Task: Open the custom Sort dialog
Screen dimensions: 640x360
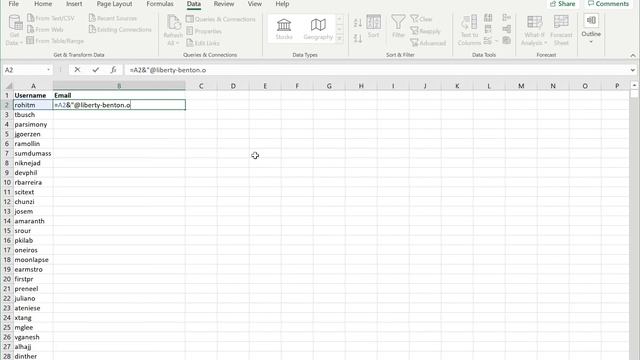Action: point(373,27)
